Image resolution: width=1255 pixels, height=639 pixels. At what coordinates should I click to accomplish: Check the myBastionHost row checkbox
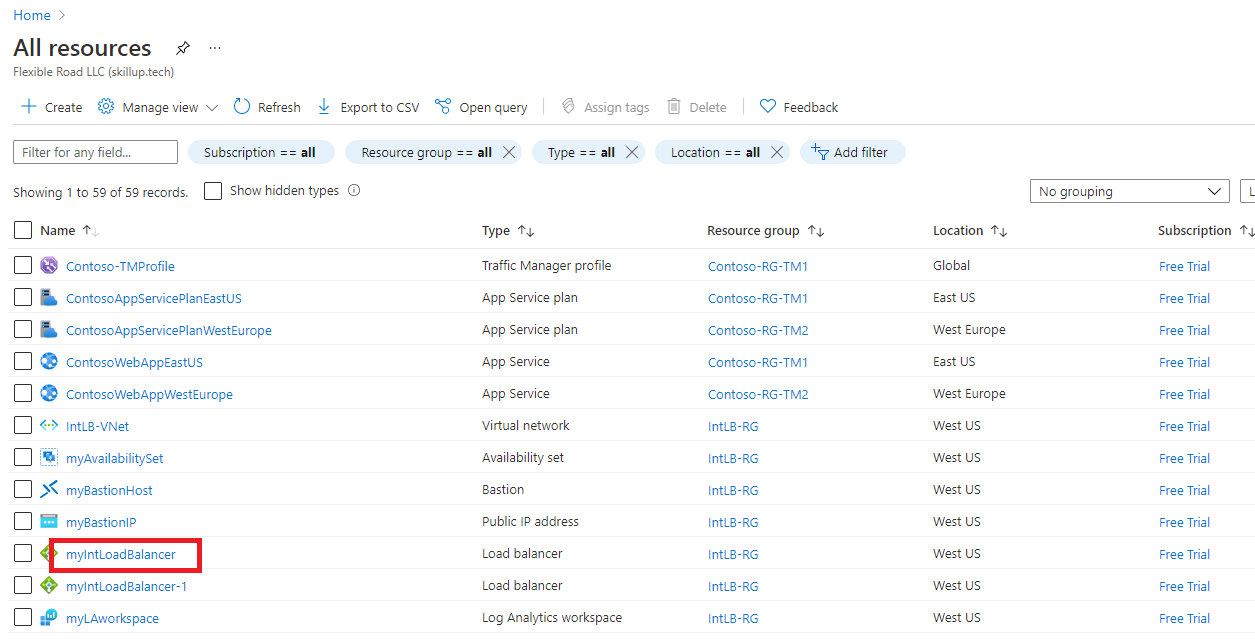(x=22, y=489)
